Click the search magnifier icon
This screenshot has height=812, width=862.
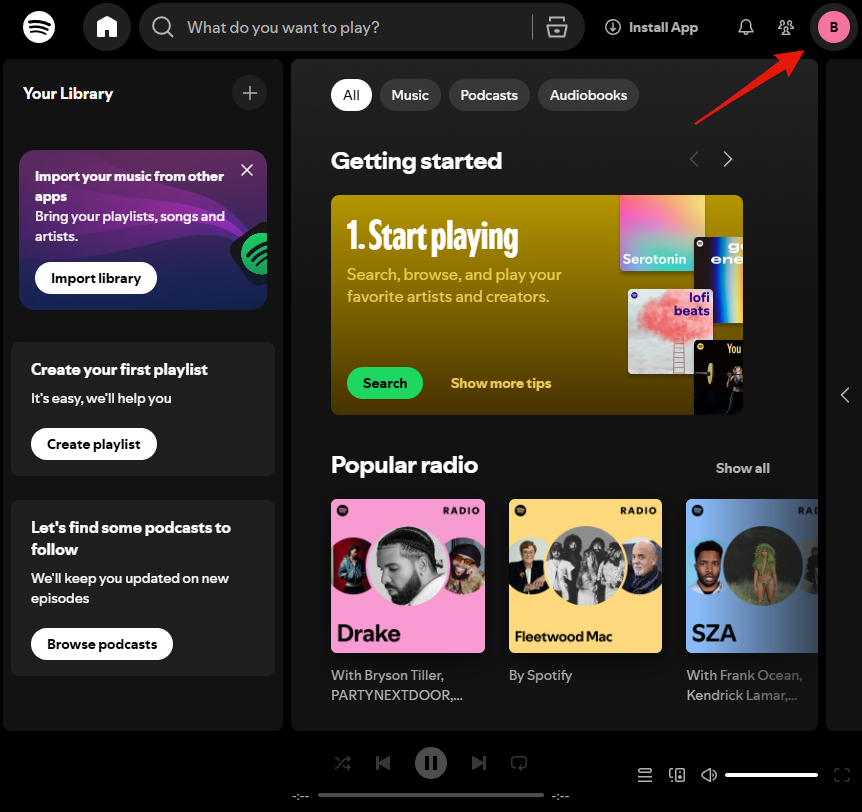point(163,27)
